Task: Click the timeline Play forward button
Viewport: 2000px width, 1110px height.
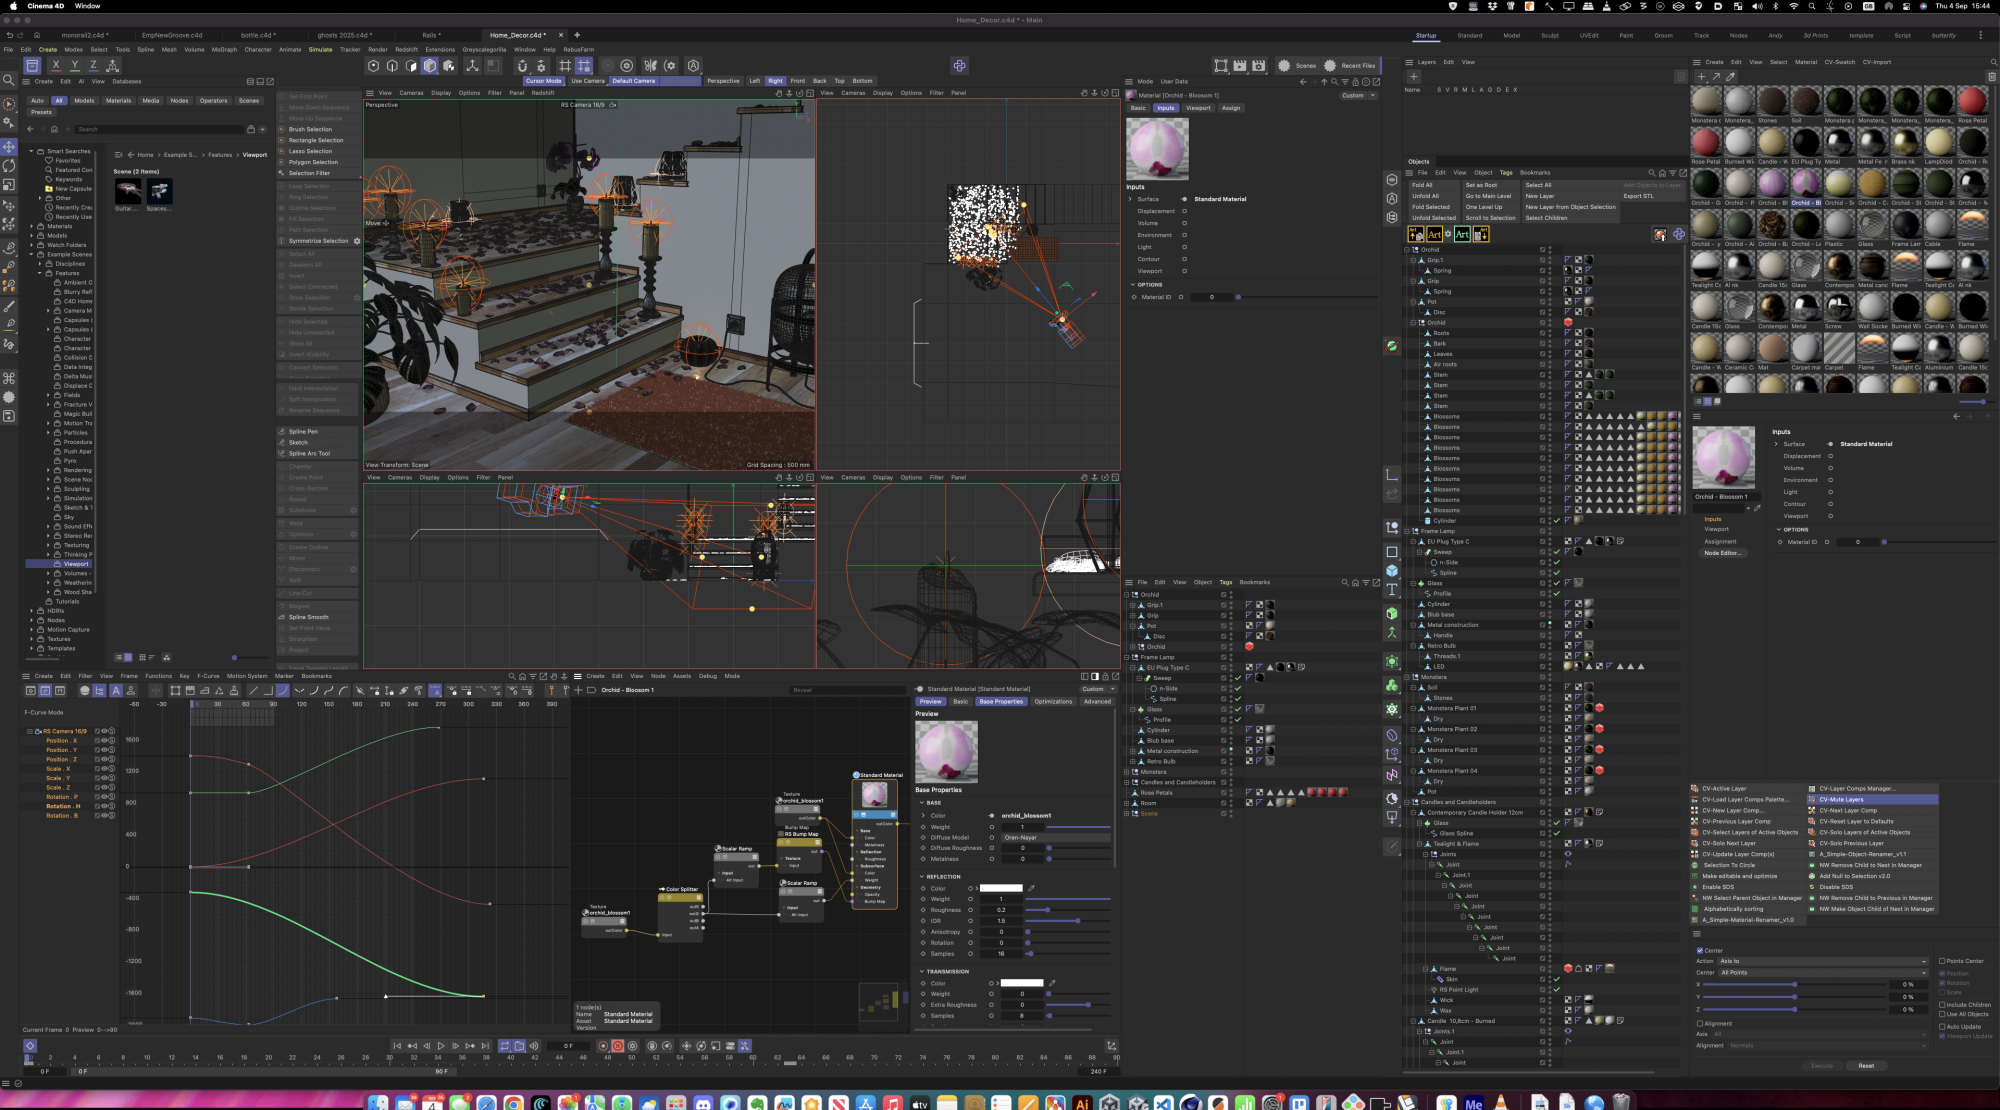Action: (x=441, y=1046)
